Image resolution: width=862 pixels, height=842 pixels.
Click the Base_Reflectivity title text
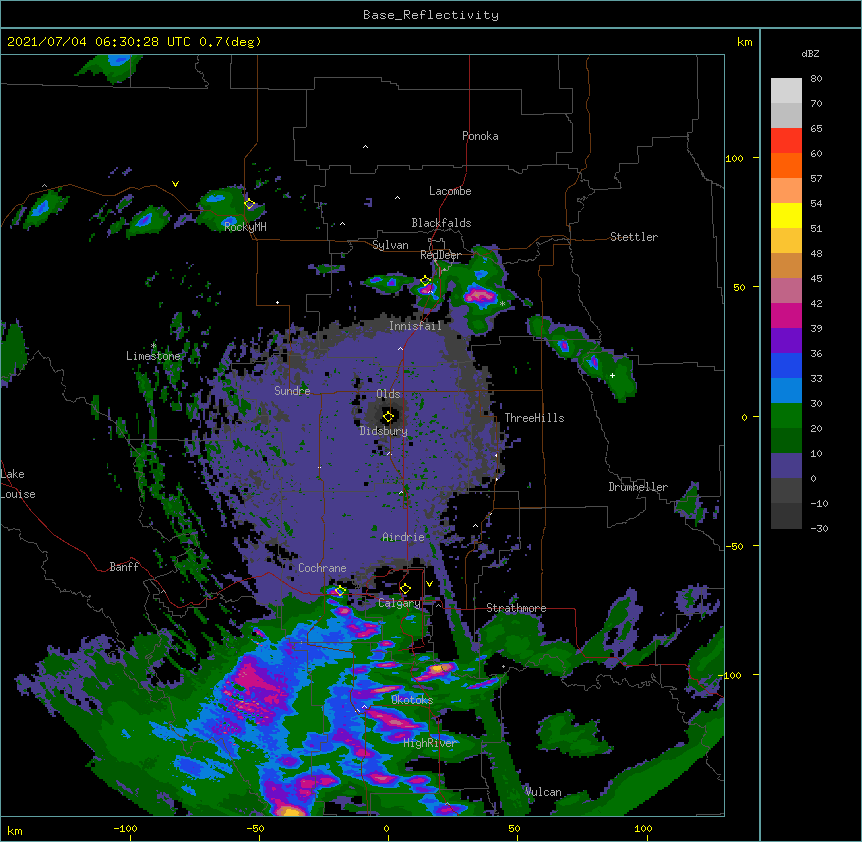tap(431, 15)
